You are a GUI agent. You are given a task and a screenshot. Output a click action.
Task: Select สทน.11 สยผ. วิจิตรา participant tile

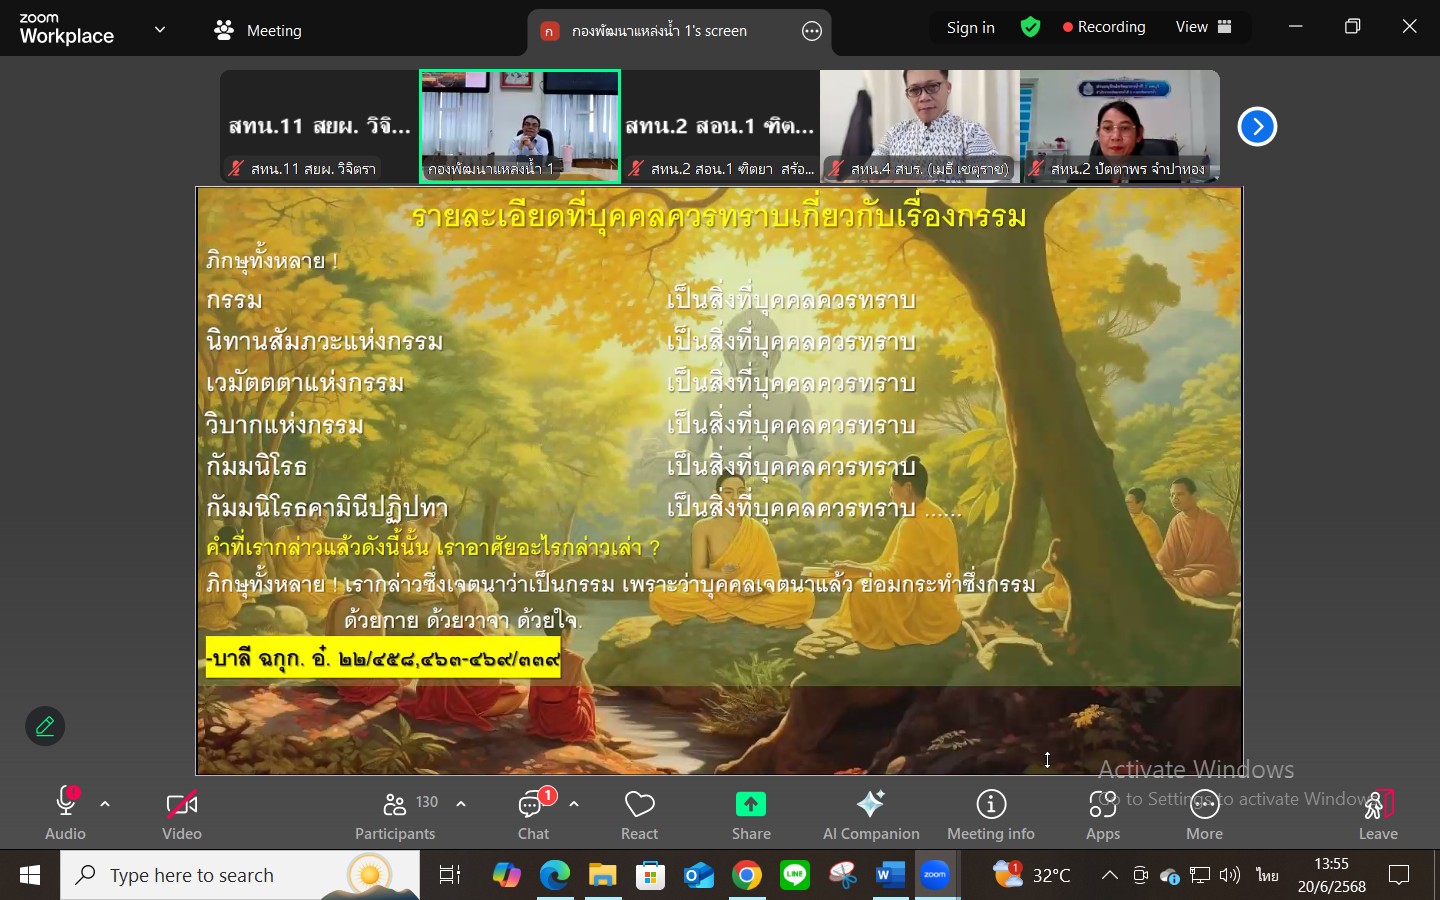tap(320, 127)
